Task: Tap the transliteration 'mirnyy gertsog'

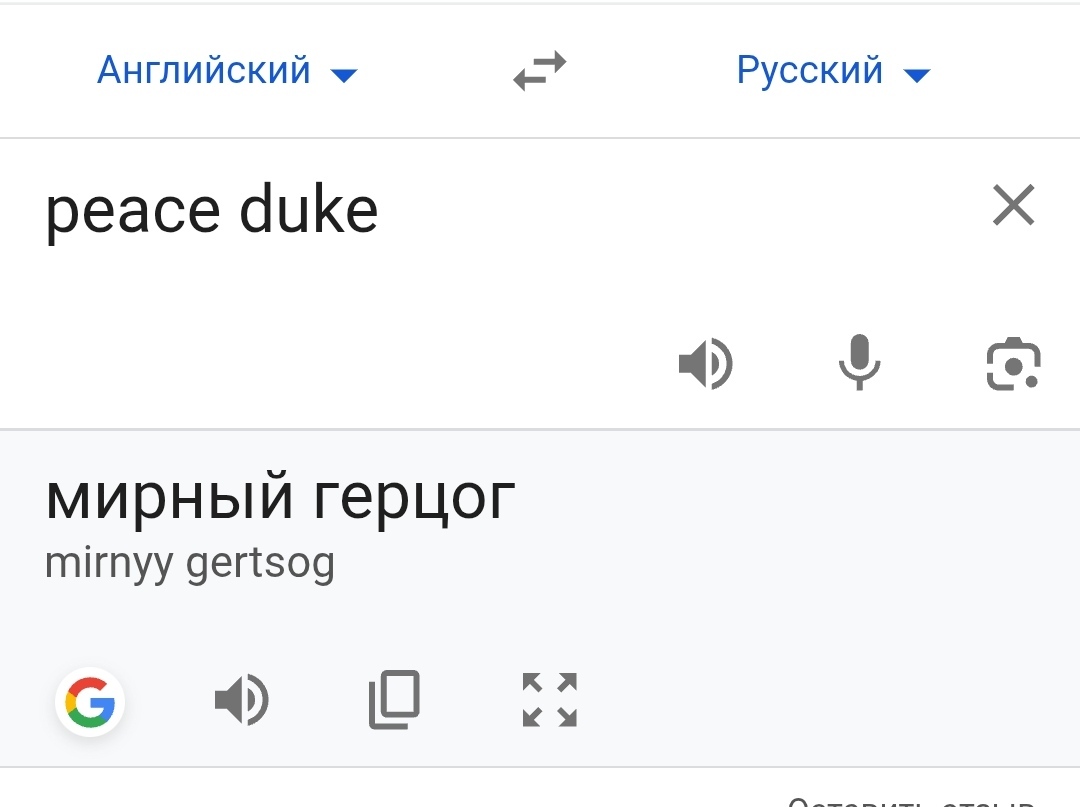Action: (190, 565)
